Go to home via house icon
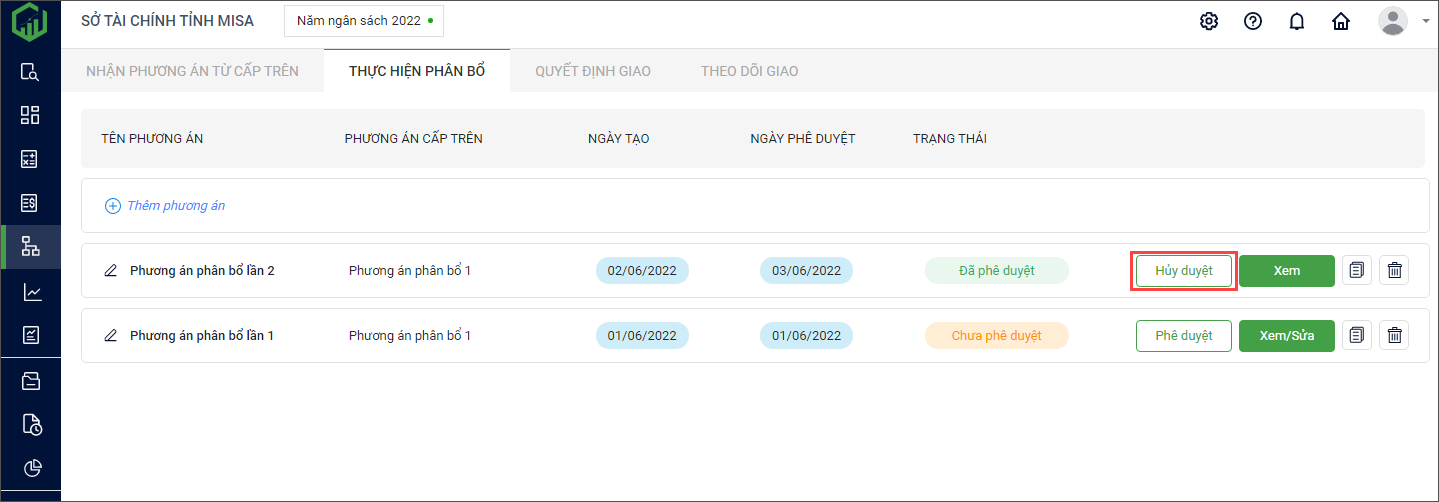The width and height of the screenshot is (1439, 502). 1341,21
